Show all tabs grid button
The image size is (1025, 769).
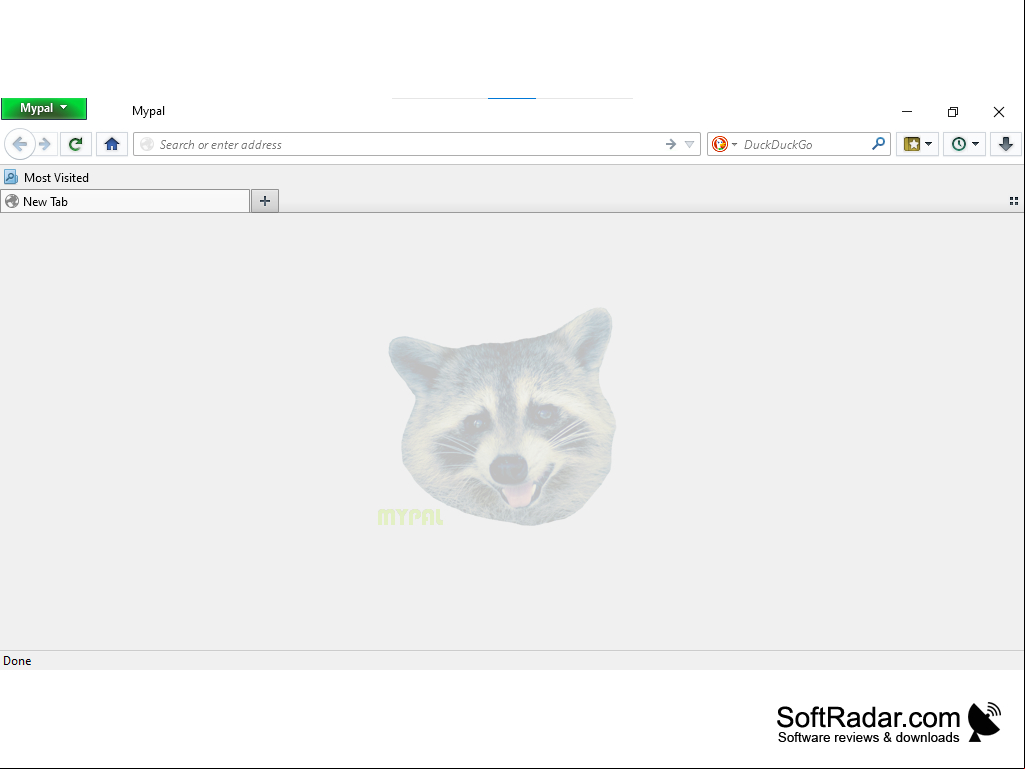tap(1014, 201)
